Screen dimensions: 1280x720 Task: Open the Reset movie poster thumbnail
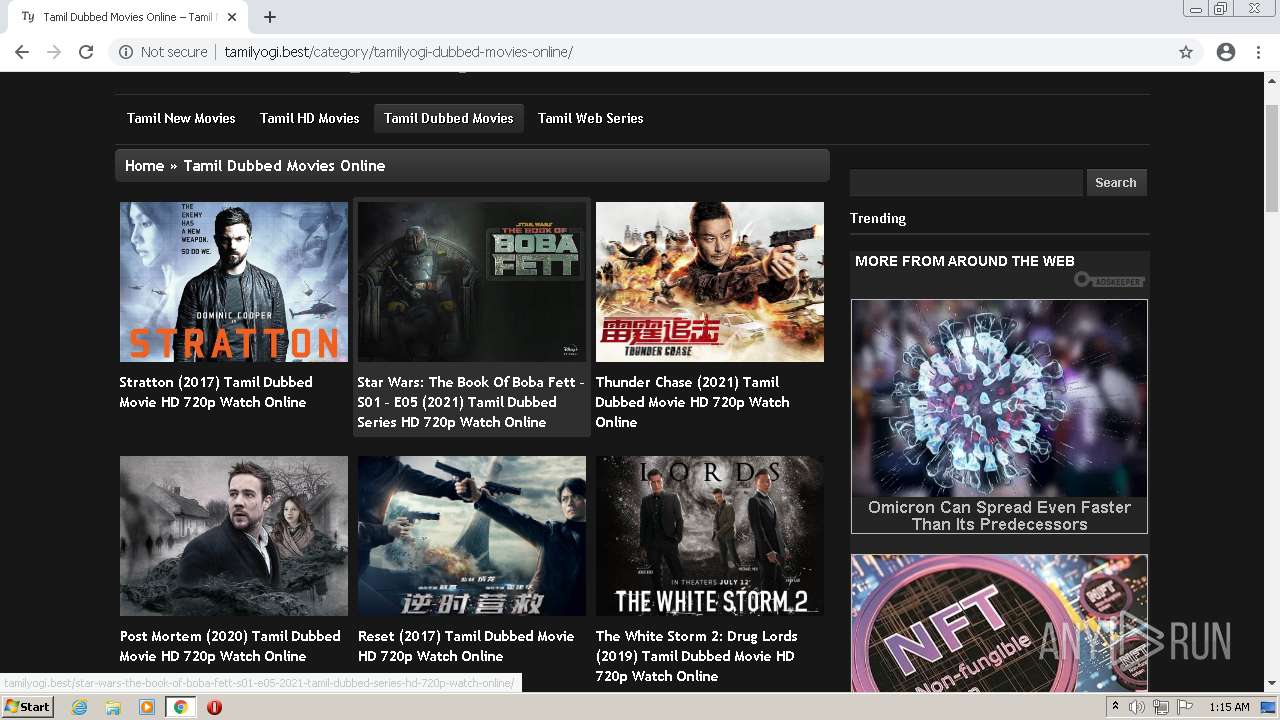click(x=472, y=536)
